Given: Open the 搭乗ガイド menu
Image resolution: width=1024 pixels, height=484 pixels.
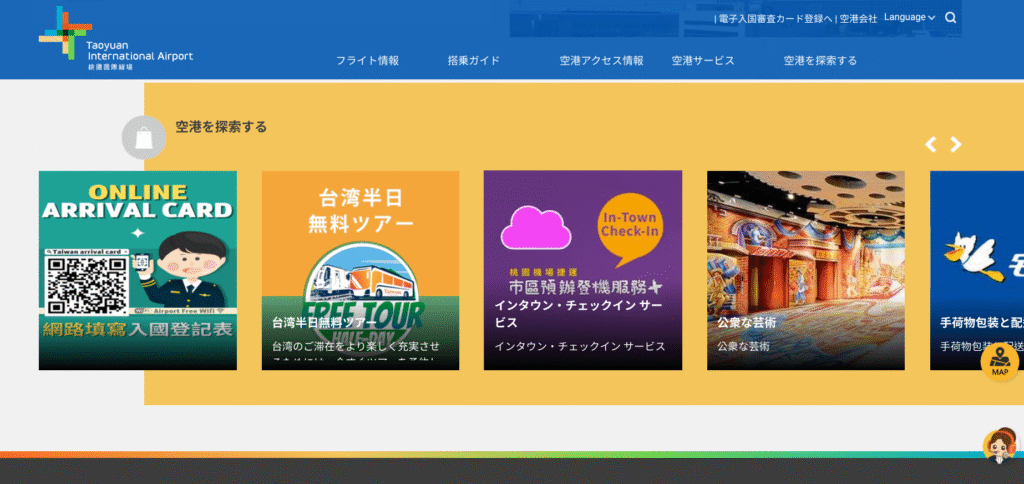Looking at the screenshot, I should coord(473,61).
